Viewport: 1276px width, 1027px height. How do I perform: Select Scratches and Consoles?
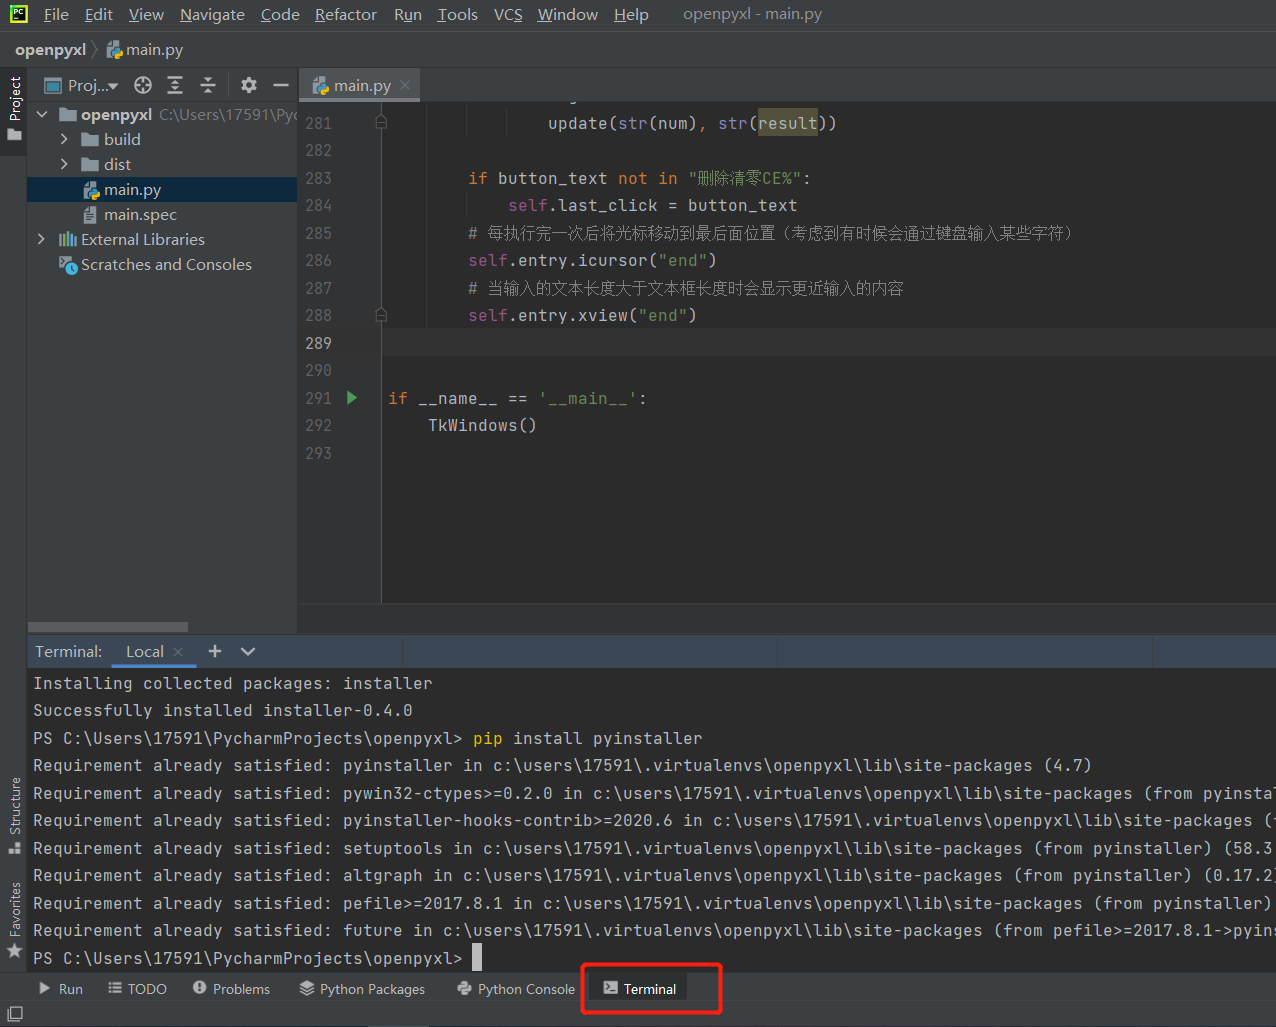pos(155,264)
